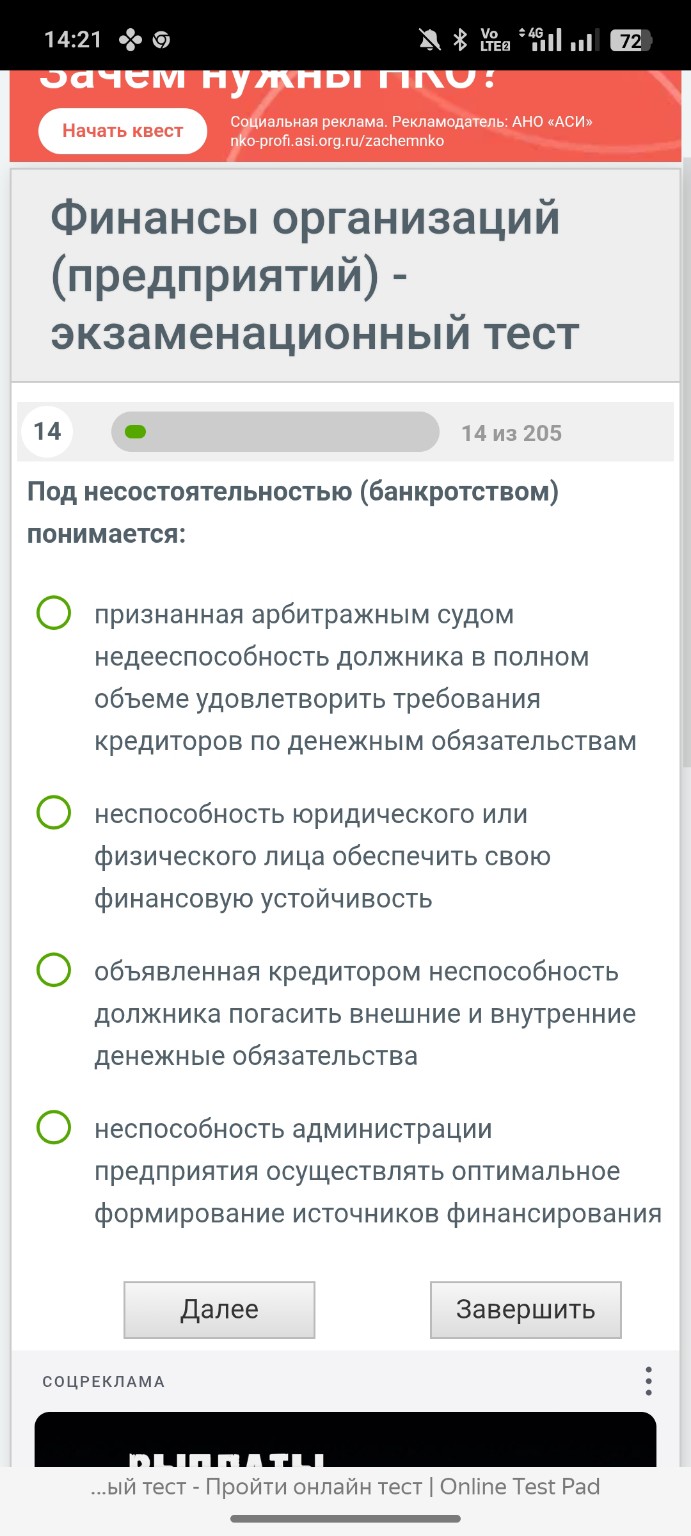Screen dimensions: 691x1536
Task: Select the option about администрации предприятия
Action: (52, 1128)
